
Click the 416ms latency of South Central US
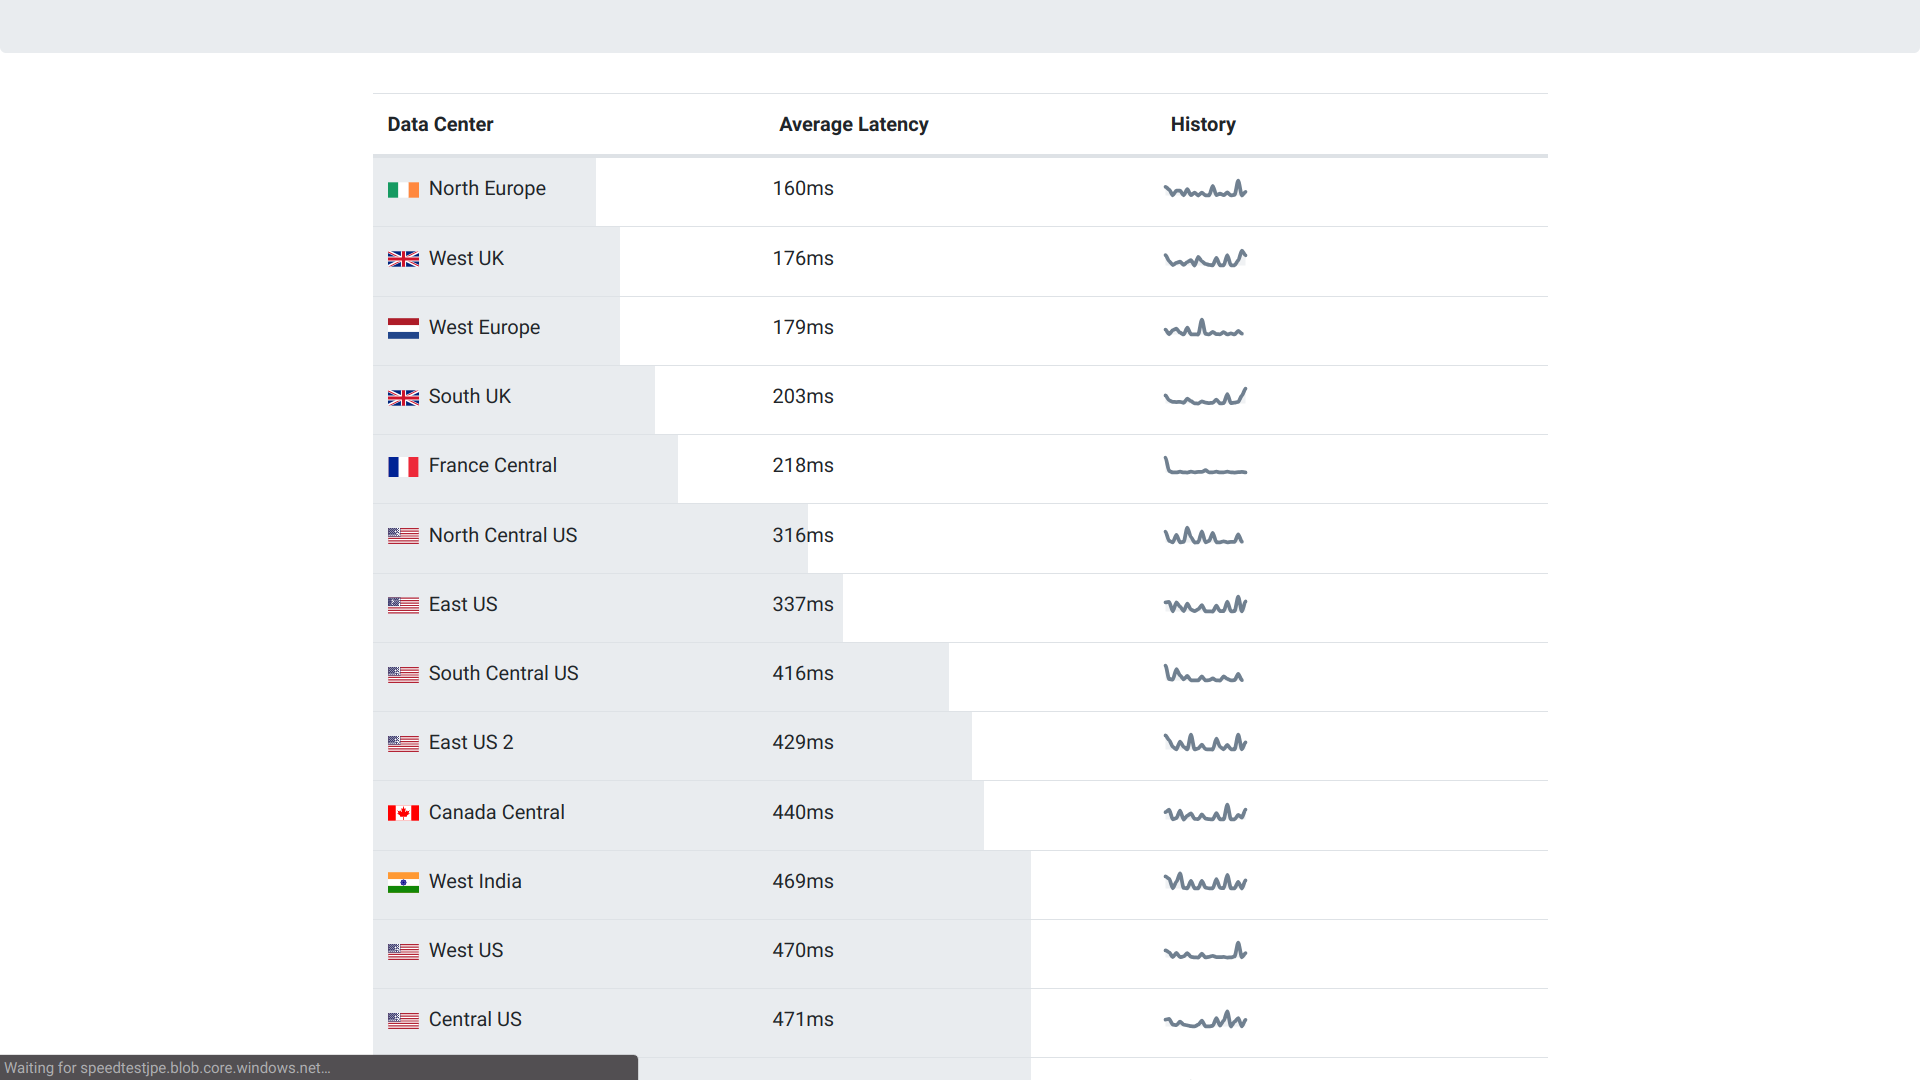tap(802, 673)
